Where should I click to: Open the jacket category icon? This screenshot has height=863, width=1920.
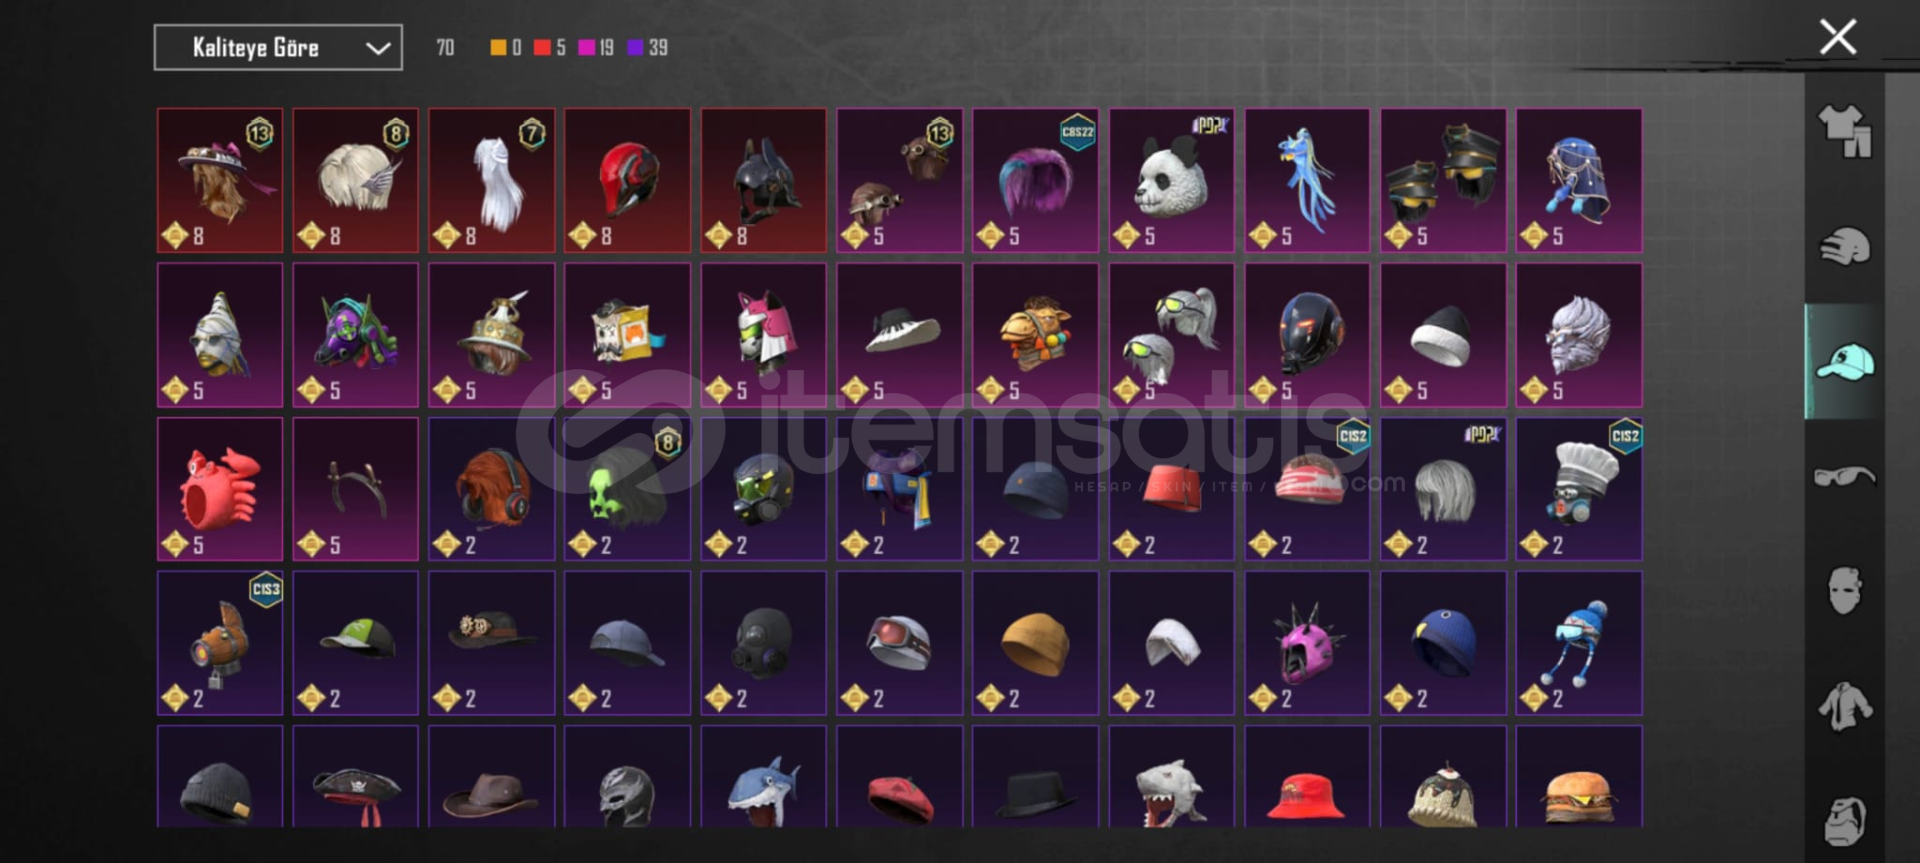(1845, 706)
